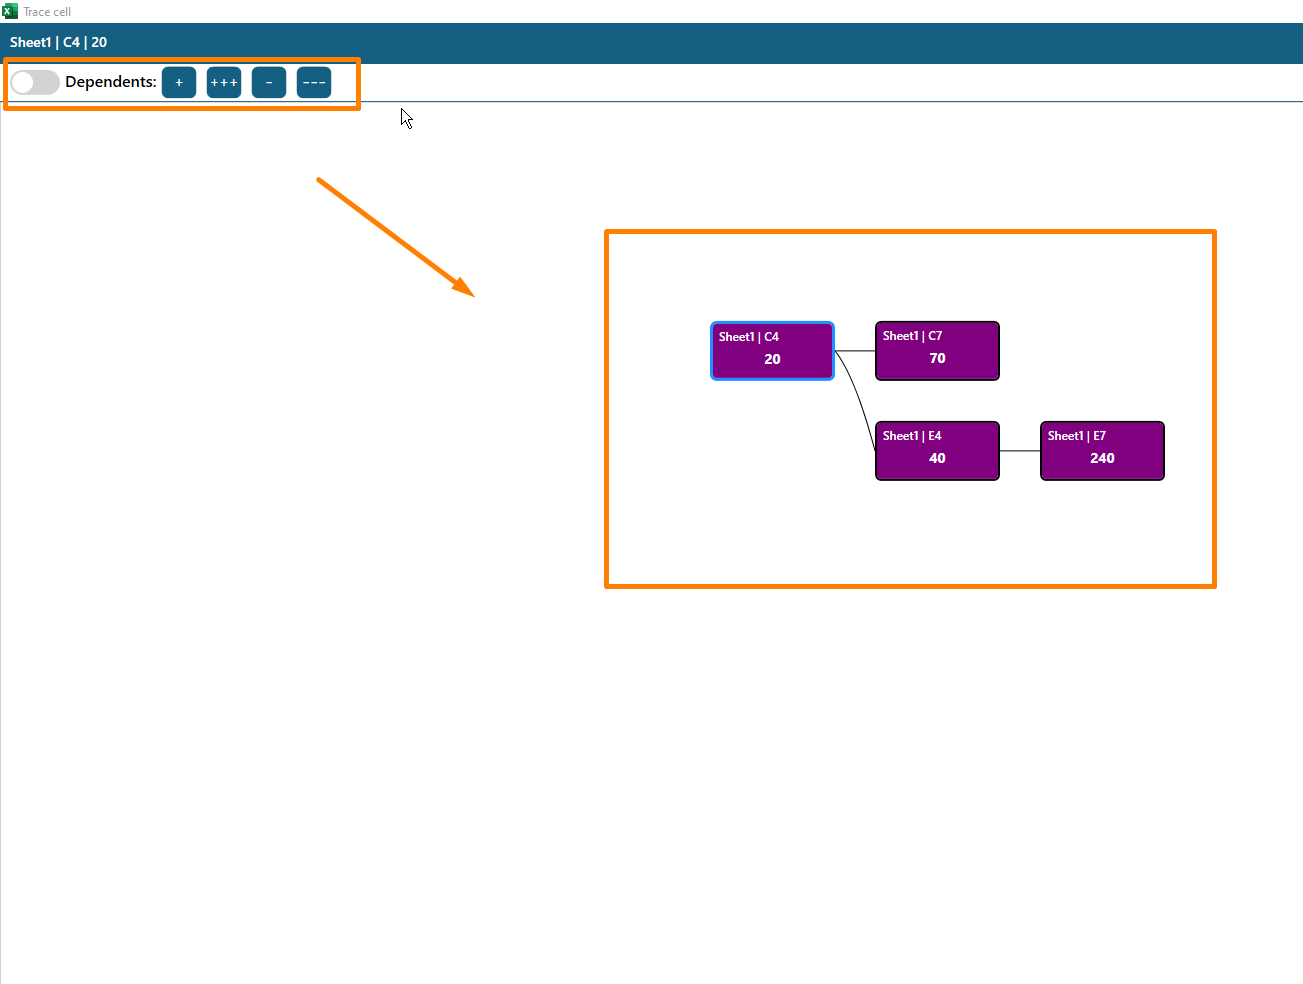Click the value 240 in the E7 node
The image size is (1303, 984).
1102,458
